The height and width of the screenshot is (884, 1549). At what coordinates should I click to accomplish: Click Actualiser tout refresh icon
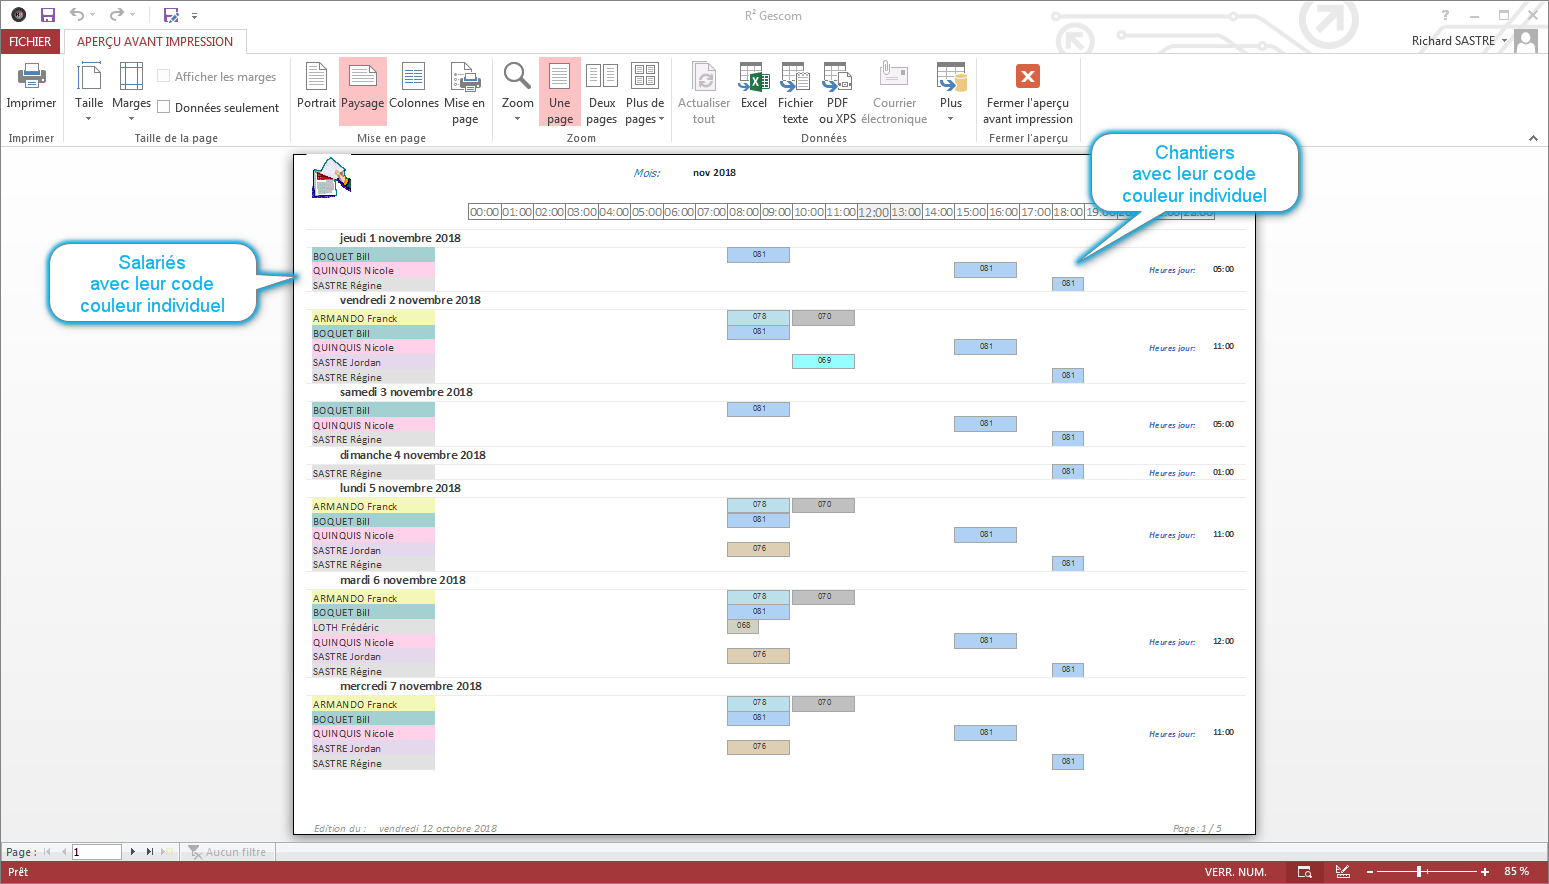pos(704,77)
